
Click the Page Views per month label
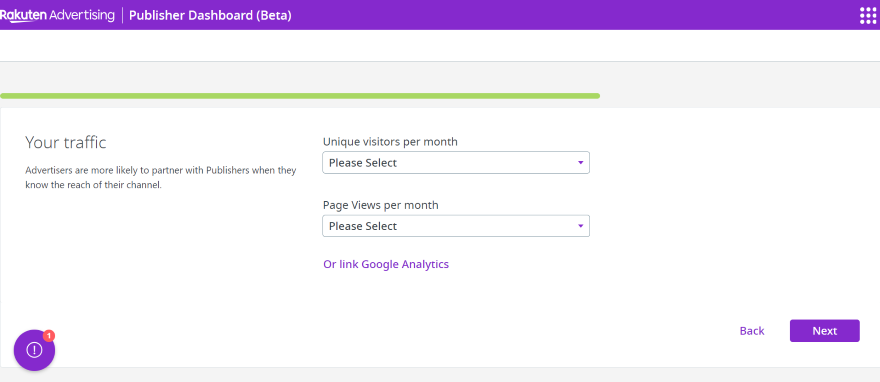tap(381, 205)
